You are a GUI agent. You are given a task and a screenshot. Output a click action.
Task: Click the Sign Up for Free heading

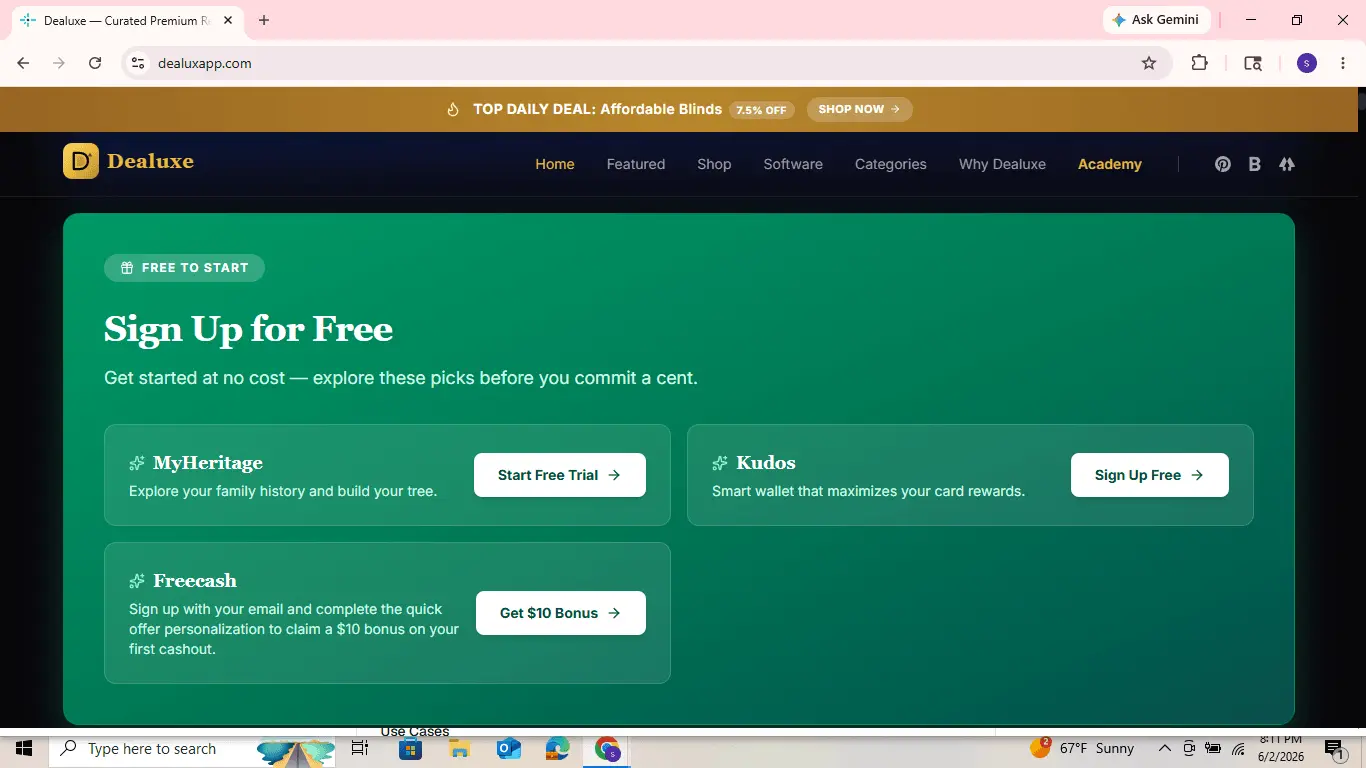pos(248,329)
